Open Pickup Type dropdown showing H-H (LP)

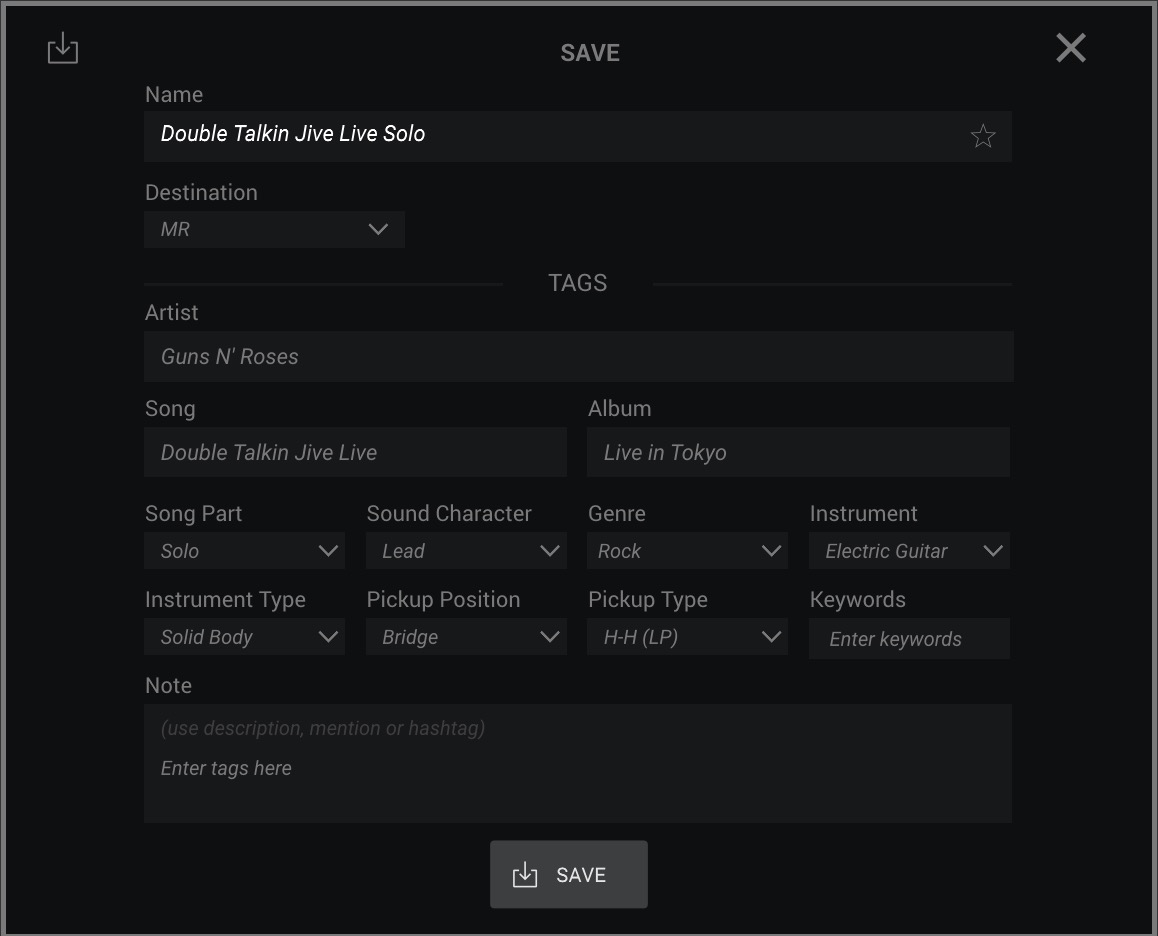[x=687, y=637]
